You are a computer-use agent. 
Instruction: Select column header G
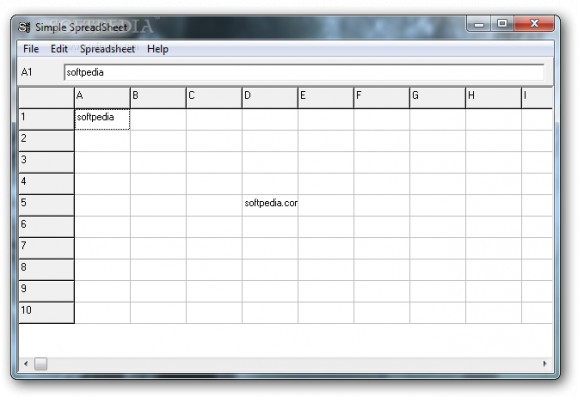(438, 98)
